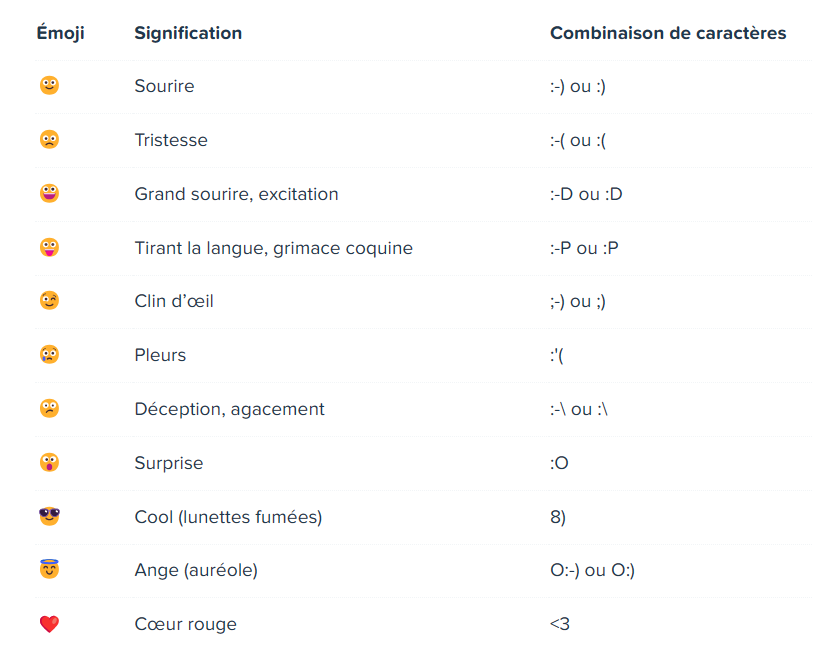Click the annoyed face emoji
Image resolution: width=813 pixels, height=651 pixels.
49,409
